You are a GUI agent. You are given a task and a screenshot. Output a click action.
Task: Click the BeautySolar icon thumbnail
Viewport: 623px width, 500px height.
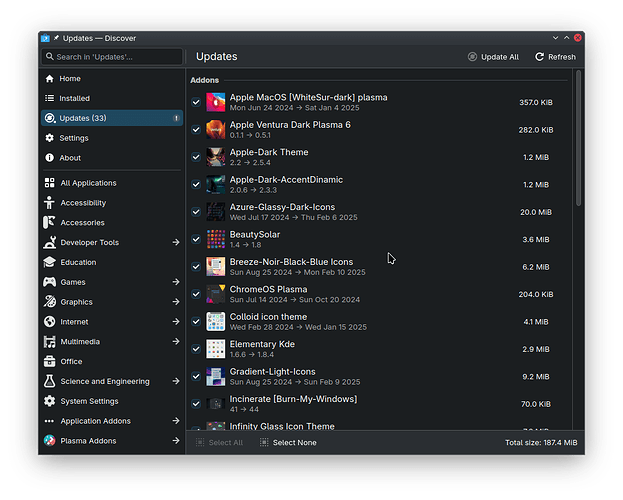[x=216, y=239]
